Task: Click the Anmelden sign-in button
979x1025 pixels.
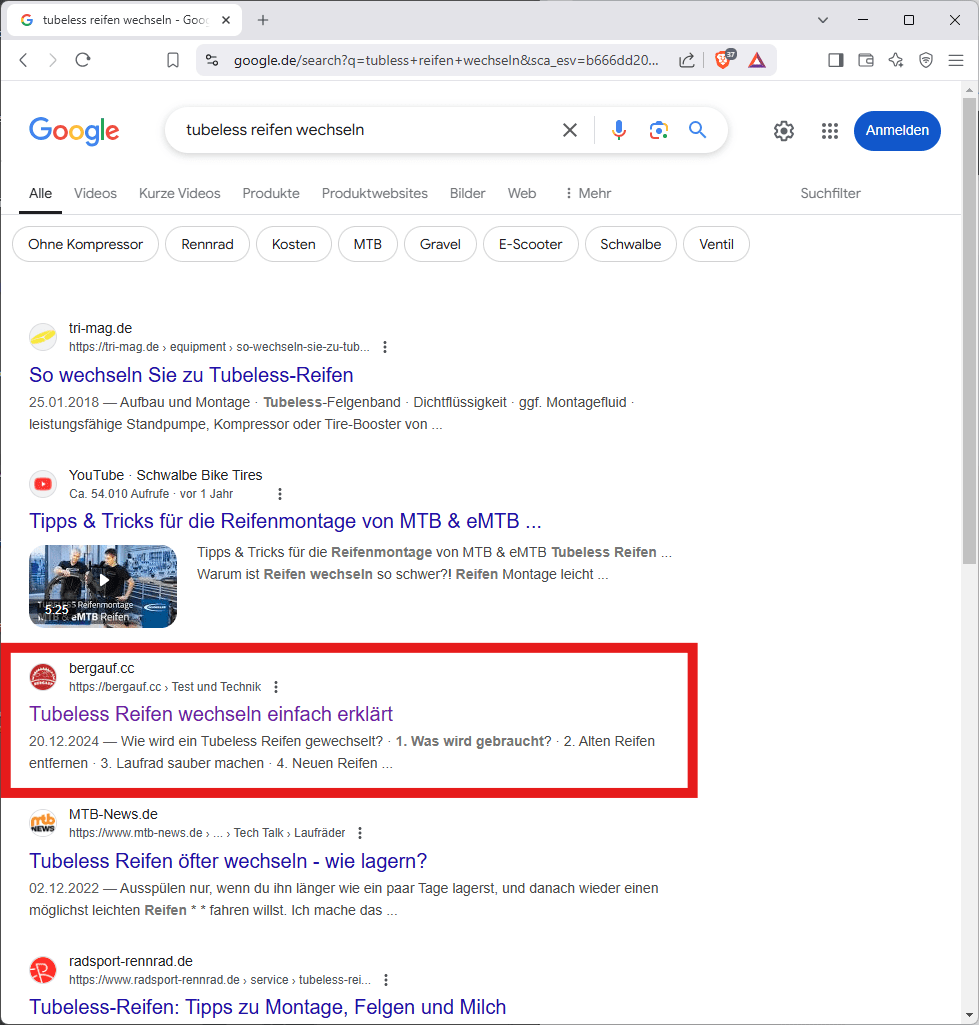Action: [896, 131]
